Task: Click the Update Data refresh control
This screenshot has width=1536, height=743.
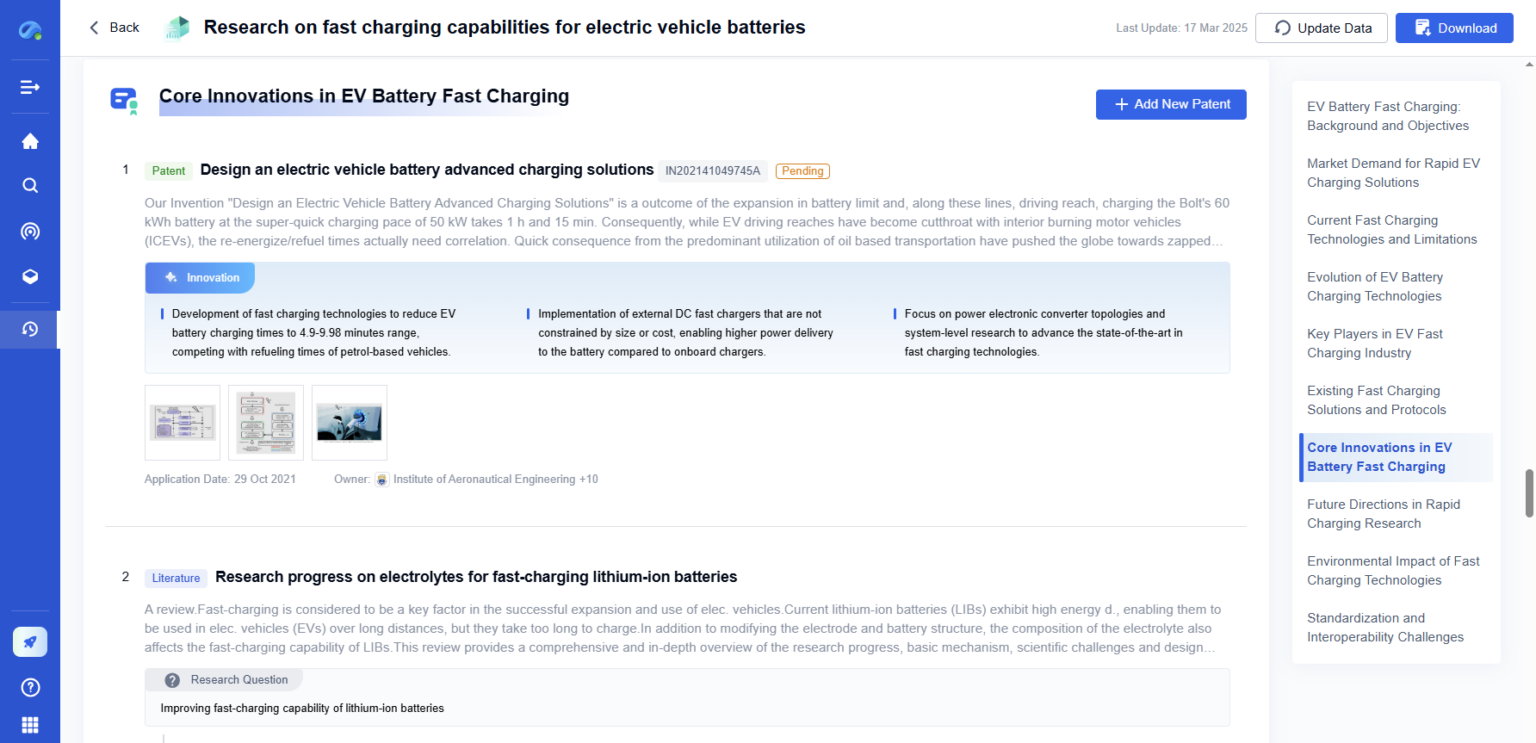Action: pos(1321,28)
